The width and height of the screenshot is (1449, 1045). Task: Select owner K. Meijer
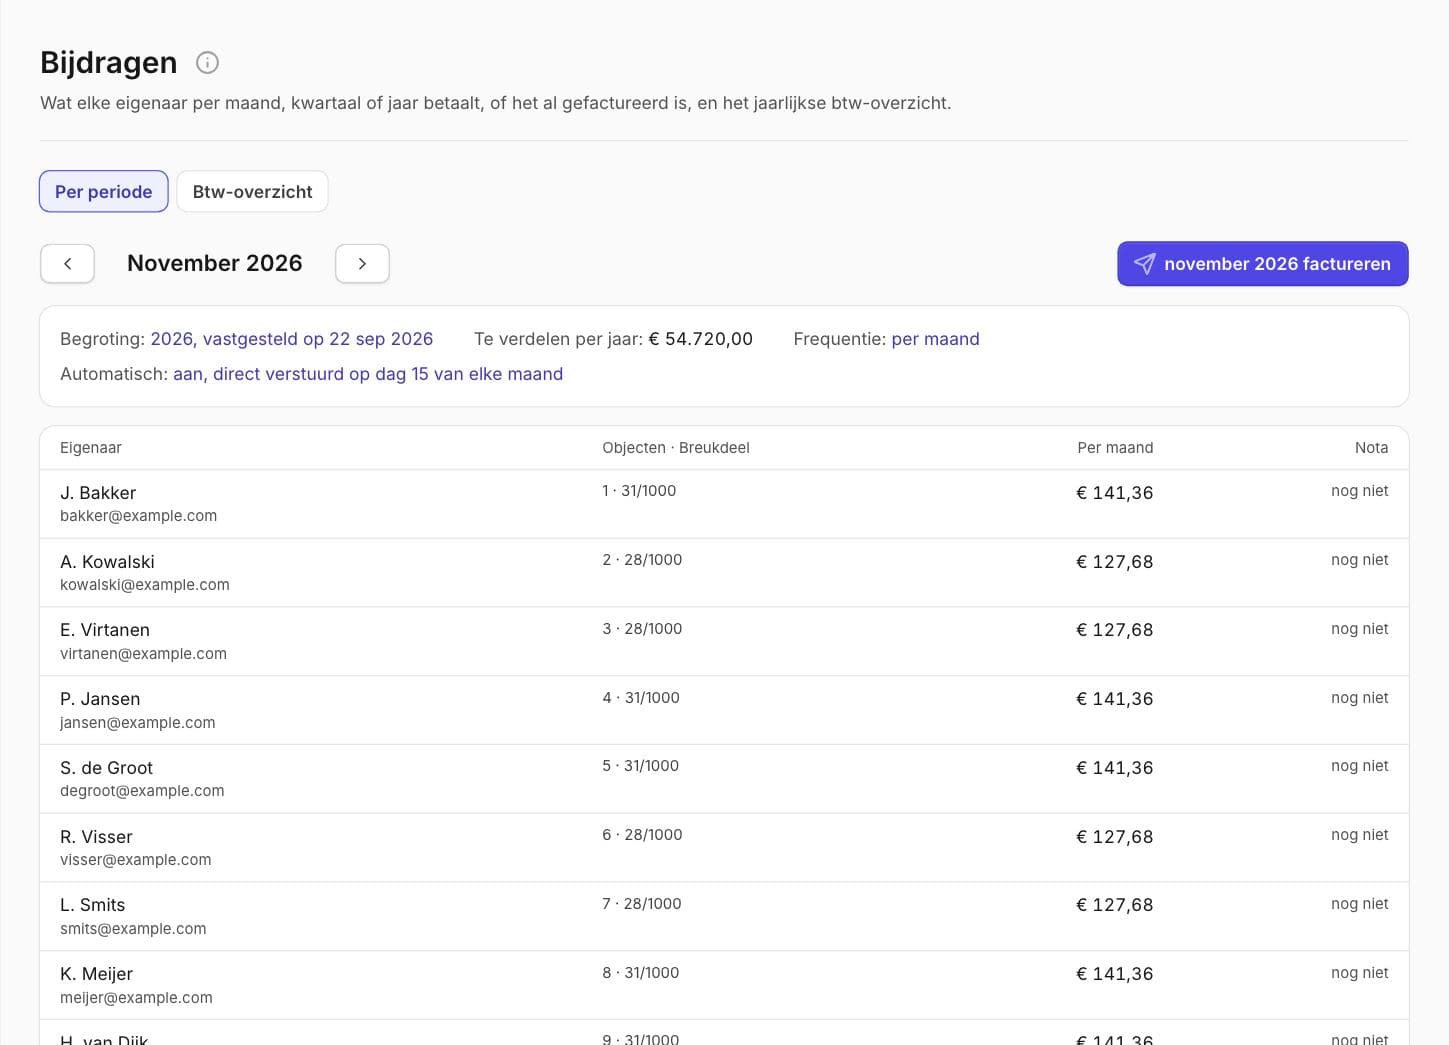click(x=96, y=974)
